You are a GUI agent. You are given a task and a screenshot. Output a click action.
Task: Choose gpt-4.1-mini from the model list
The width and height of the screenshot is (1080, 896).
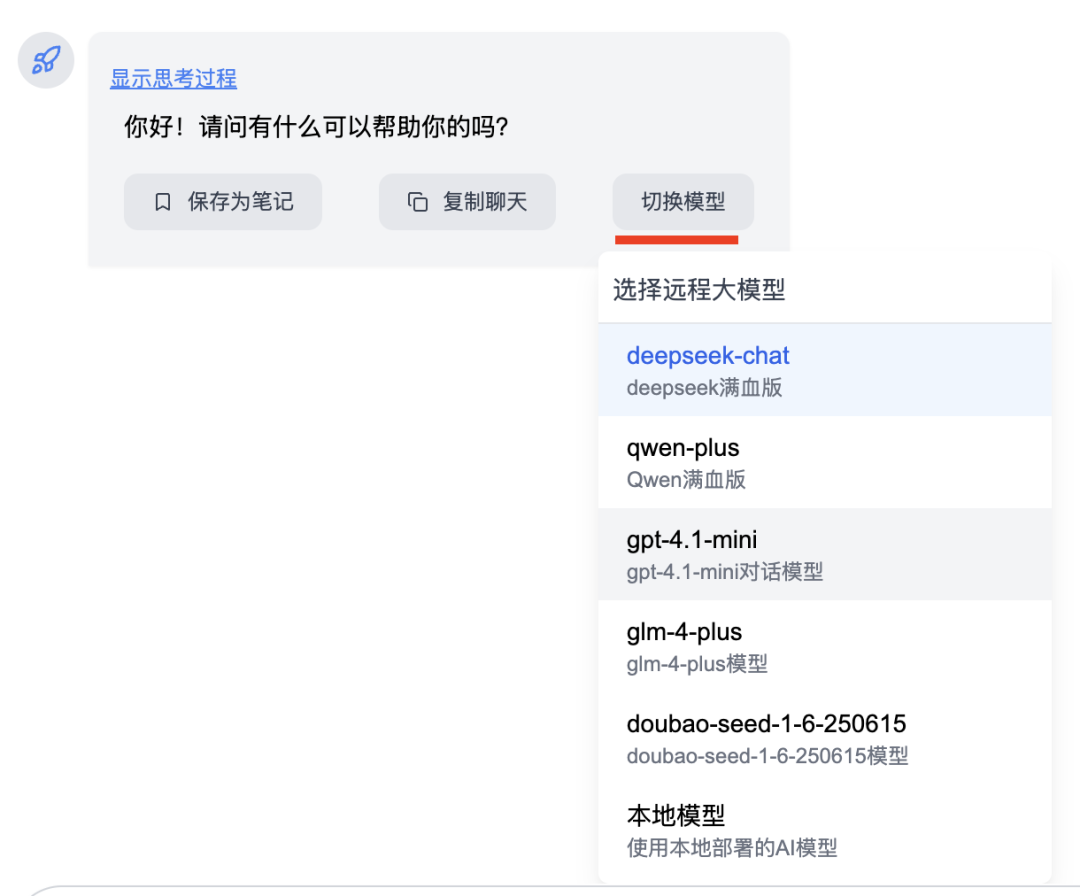(x=825, y=554)
